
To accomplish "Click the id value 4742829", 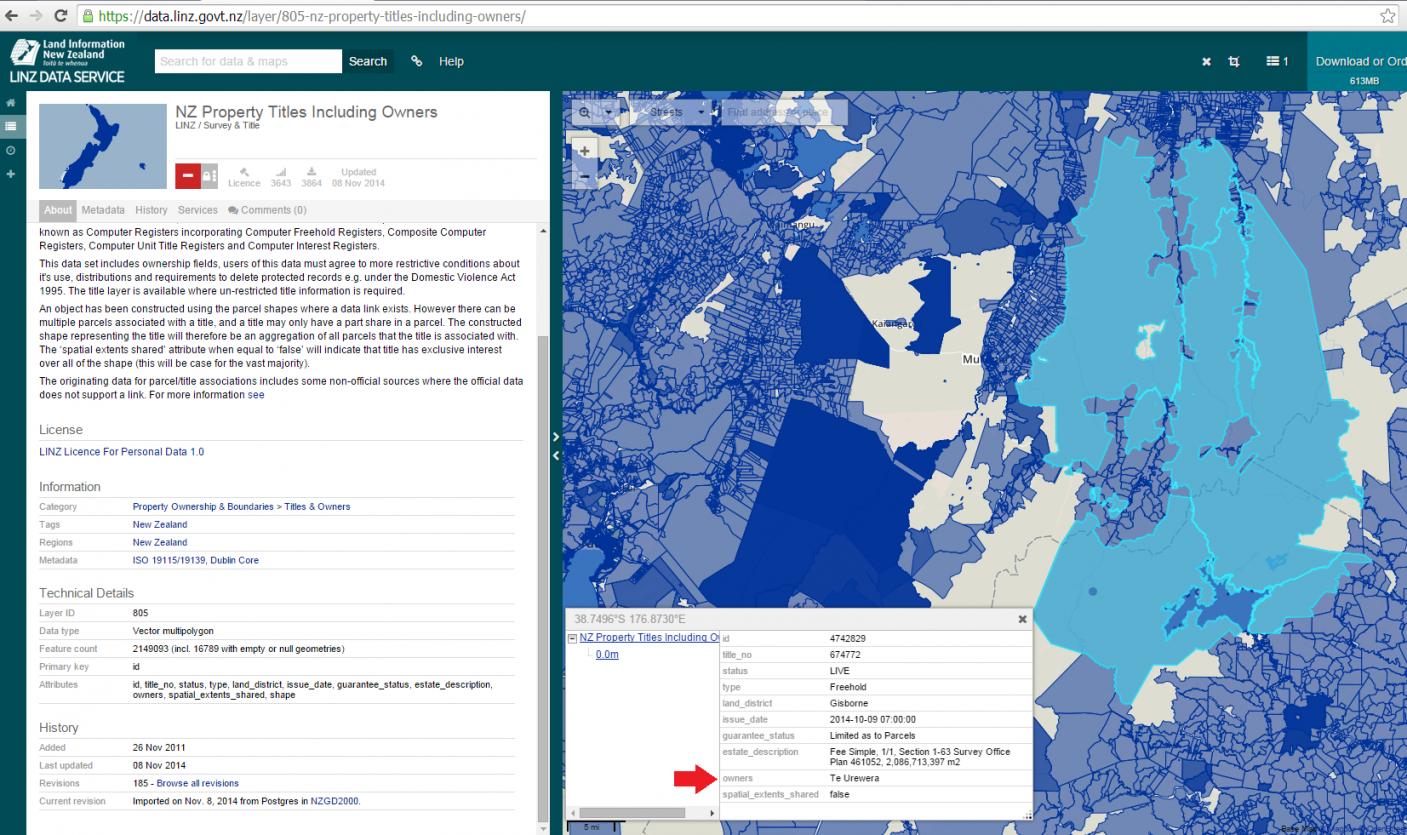I will tap(849, 637).
